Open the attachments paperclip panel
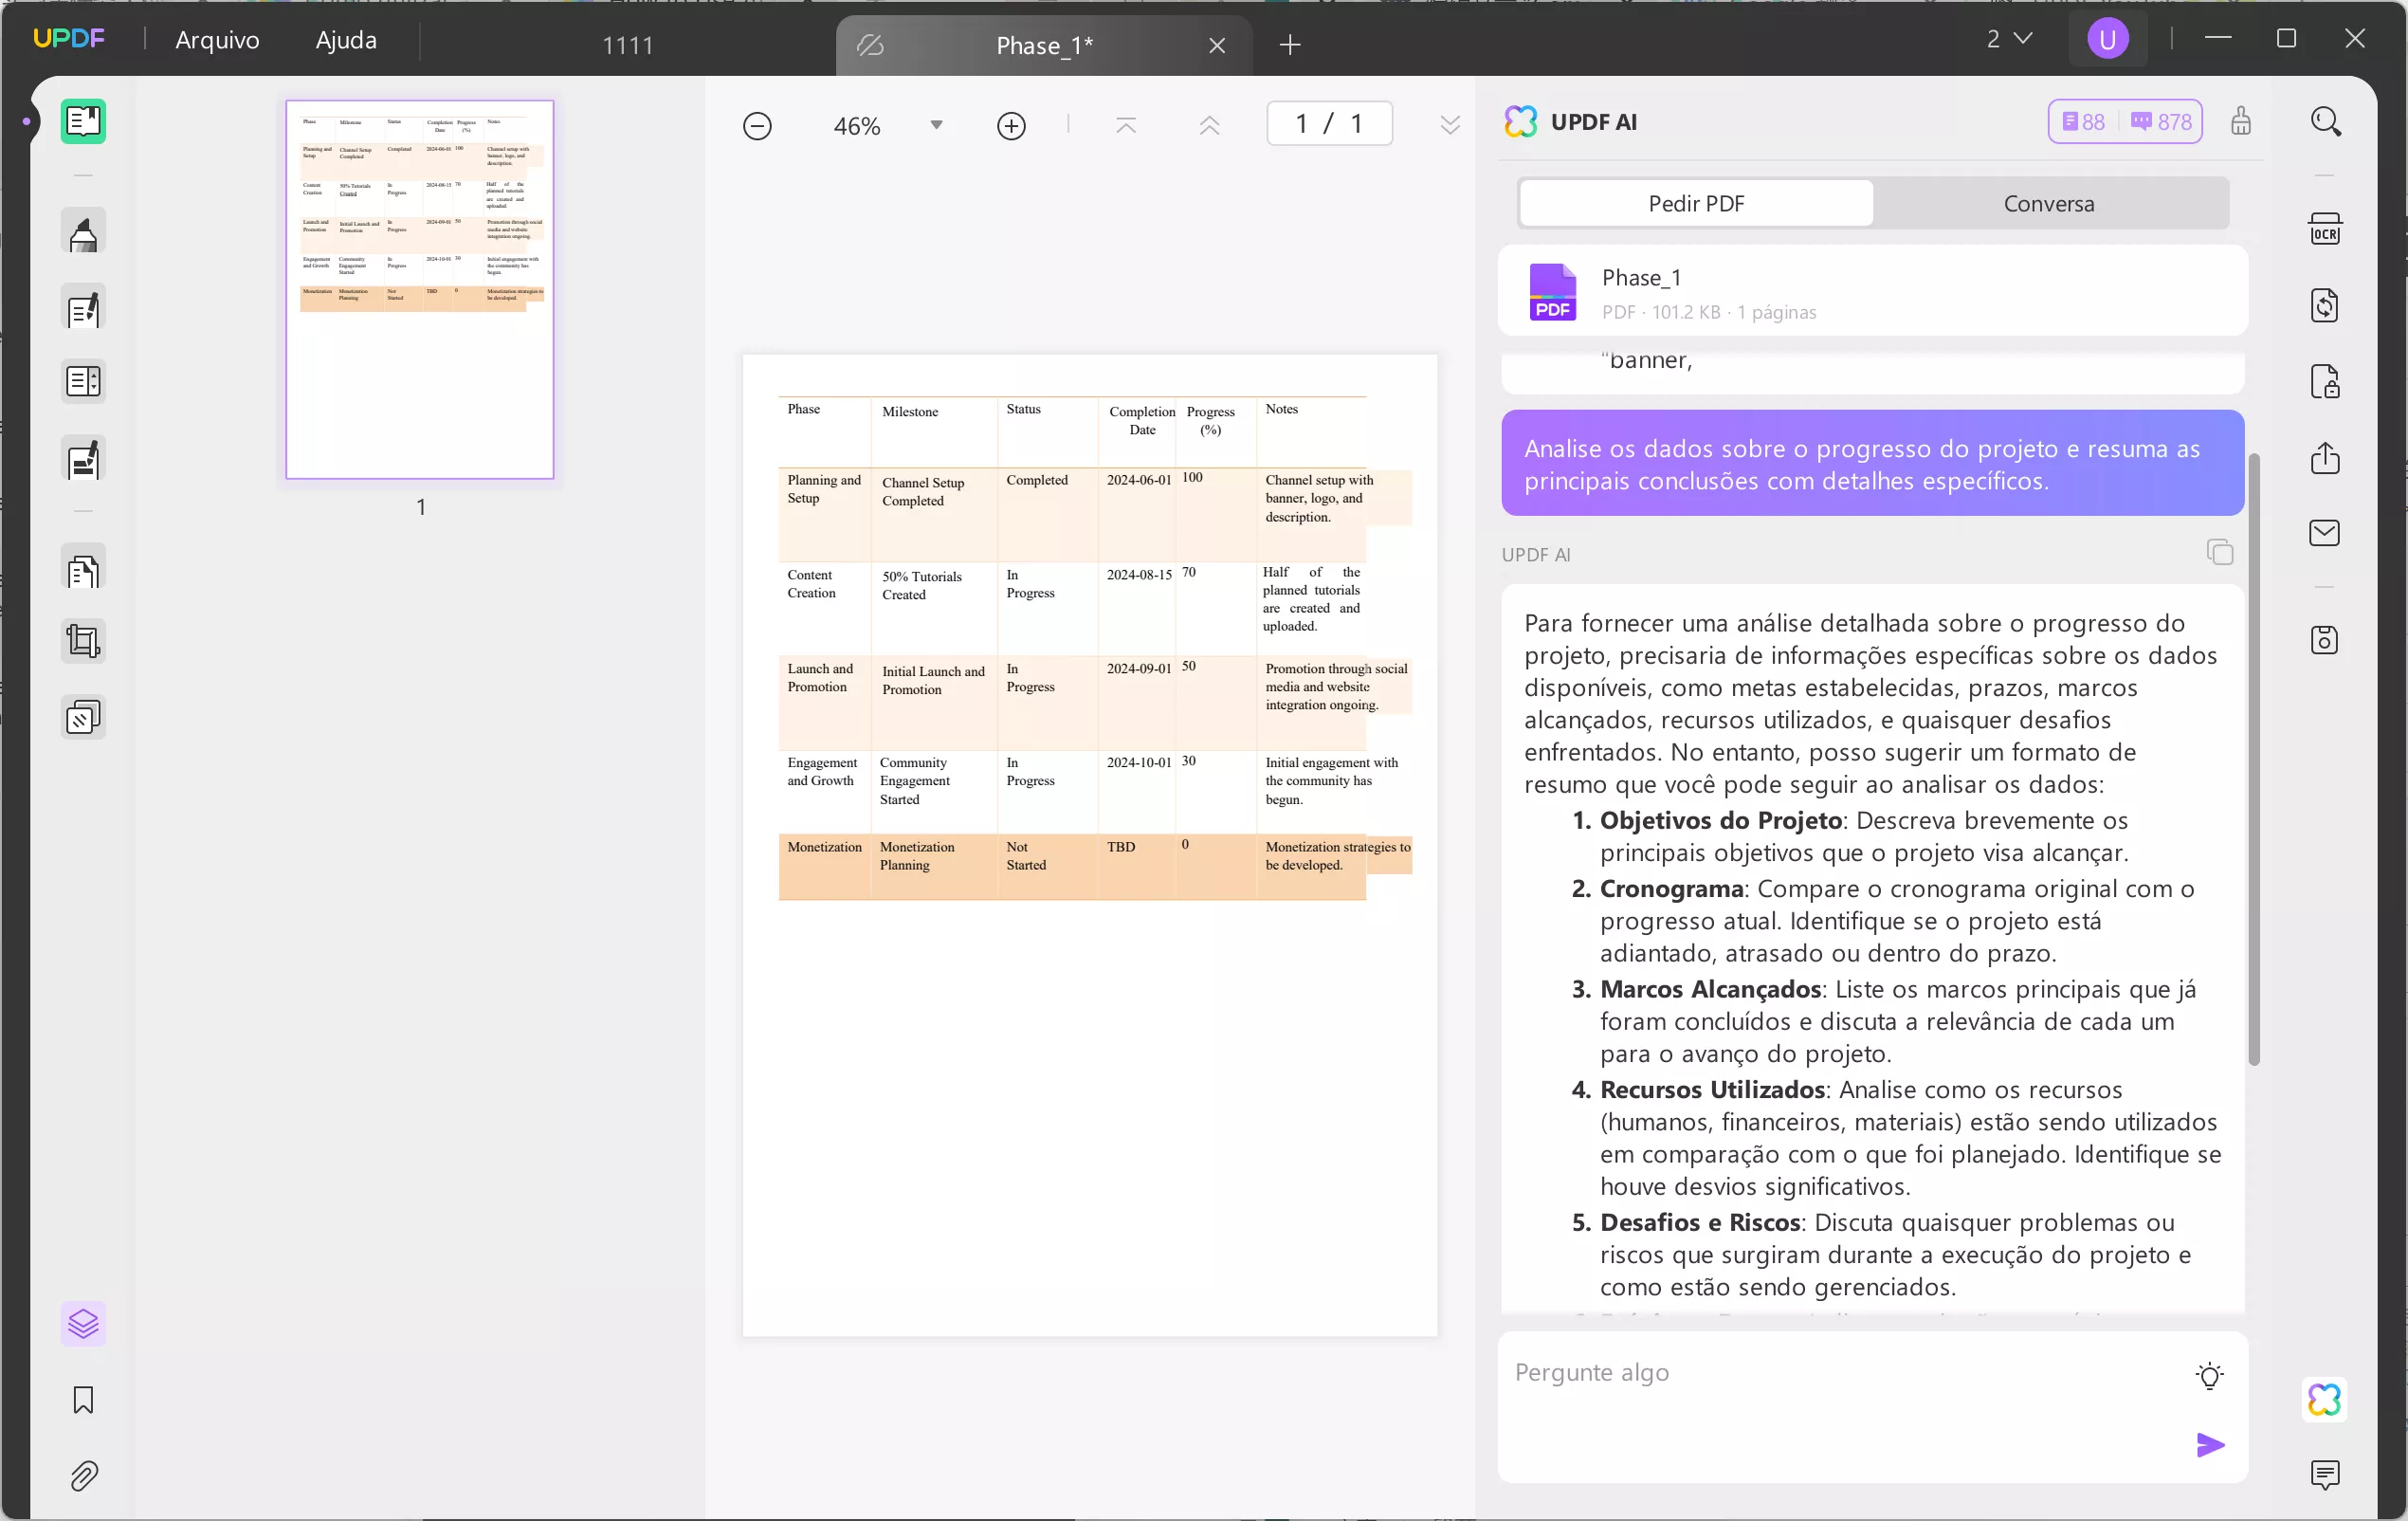The height and width of the screenshot is (1521, 2408). pos(83,1476)
